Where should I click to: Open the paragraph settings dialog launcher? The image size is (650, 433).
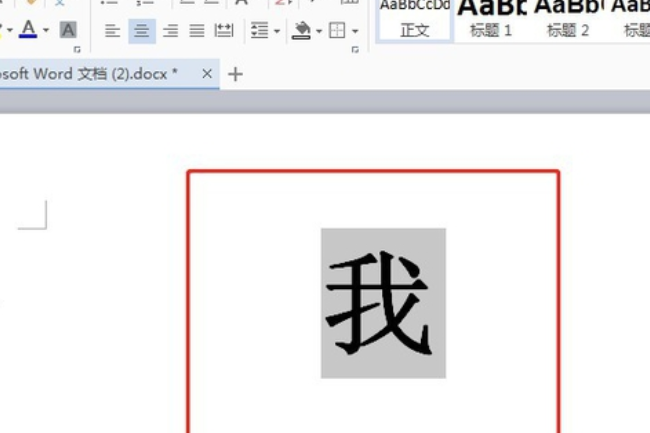click(x=355, y=50)
